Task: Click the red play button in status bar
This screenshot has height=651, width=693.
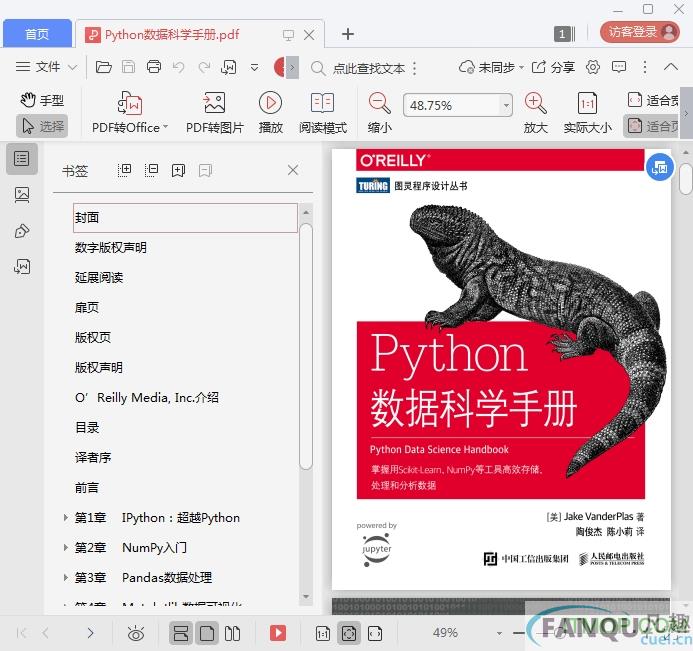Action: (x=278, y=633)
